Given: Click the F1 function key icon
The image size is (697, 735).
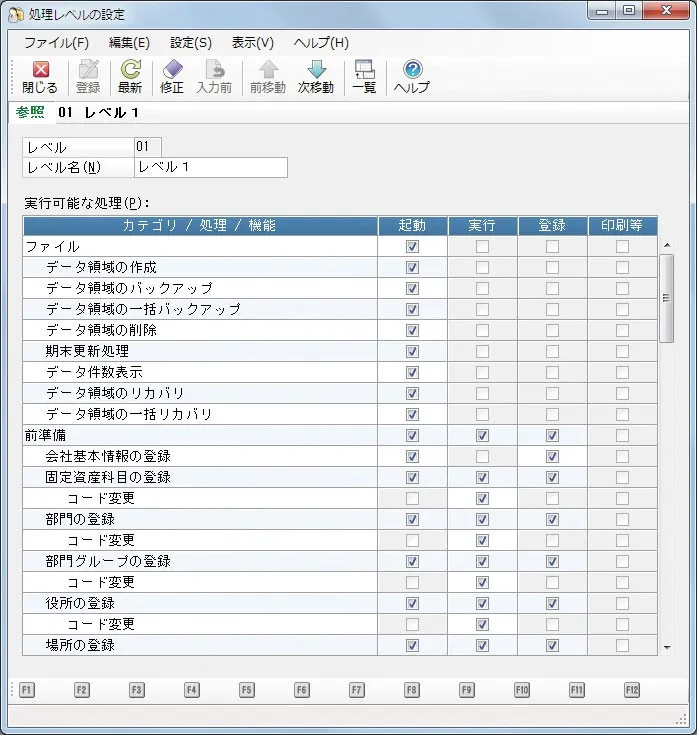Looking at the screenshot, I should [27, 690].
